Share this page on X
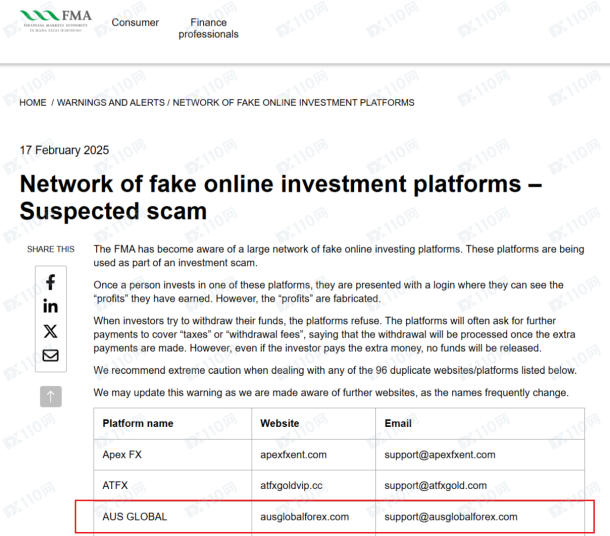610x536 pixels. 51,331
